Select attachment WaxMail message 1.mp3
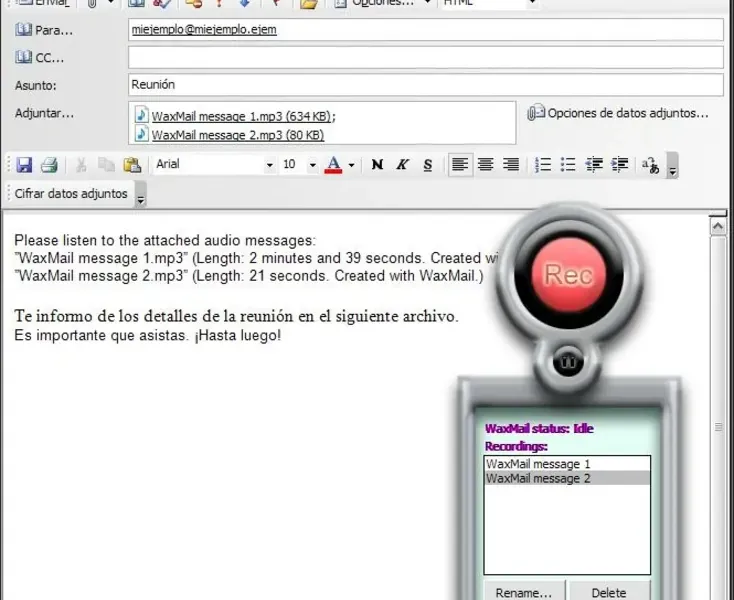This screenshot has height=600, width=734. [243, 116]
